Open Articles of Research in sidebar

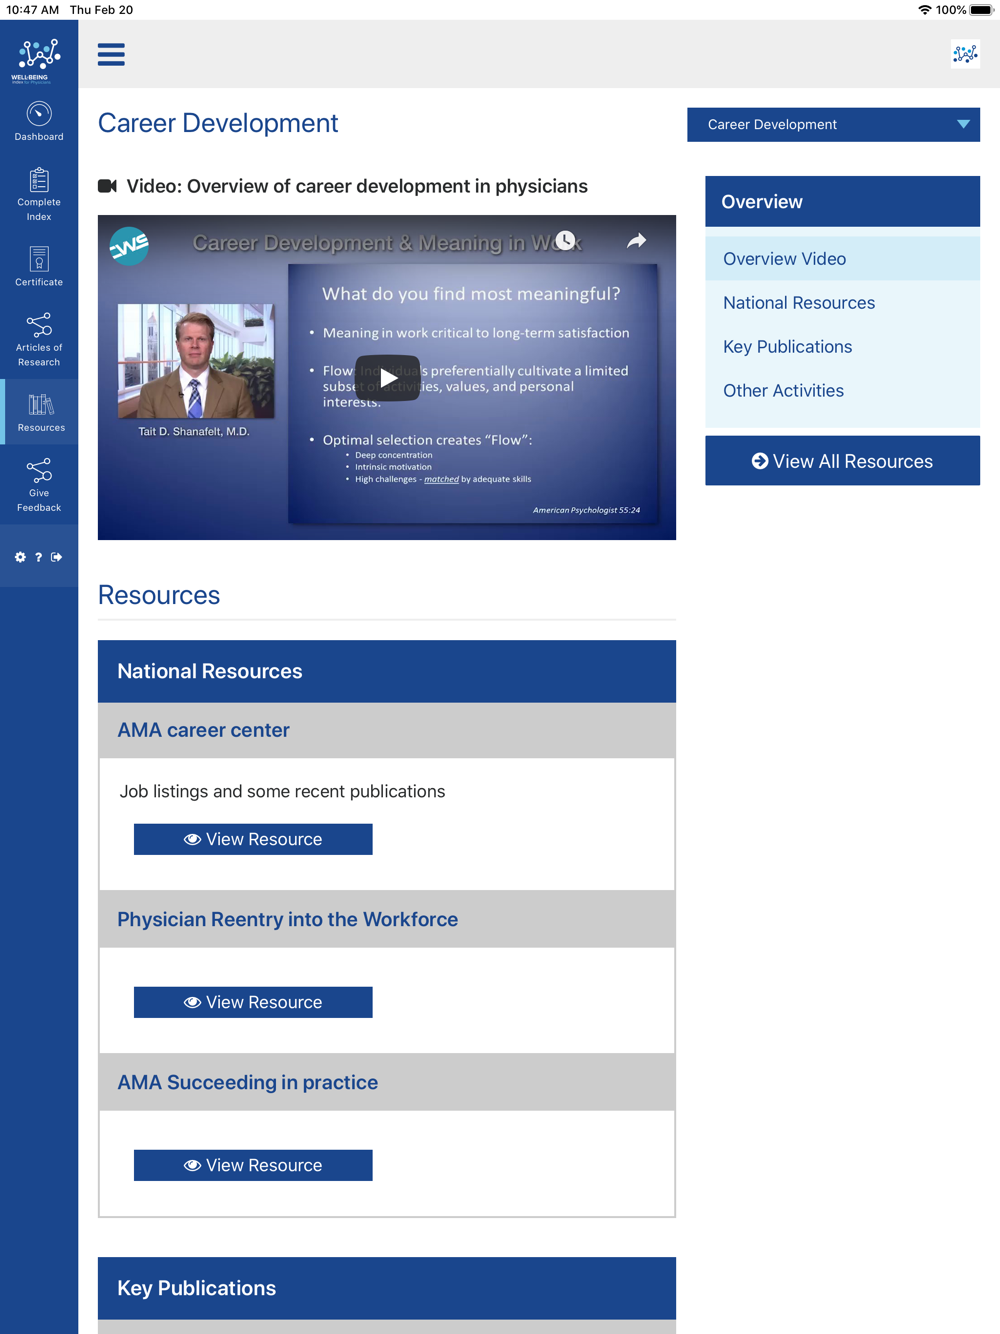tap(39, 340)
